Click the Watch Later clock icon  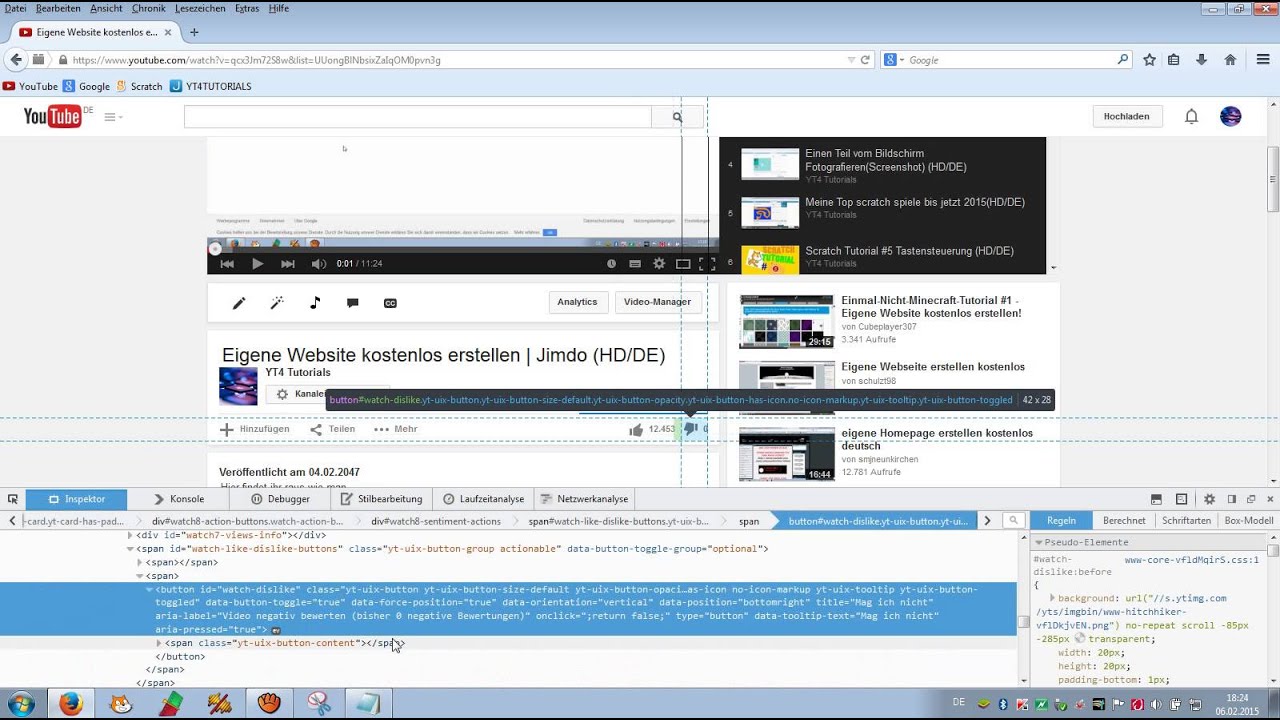click(x=611, y=264)
